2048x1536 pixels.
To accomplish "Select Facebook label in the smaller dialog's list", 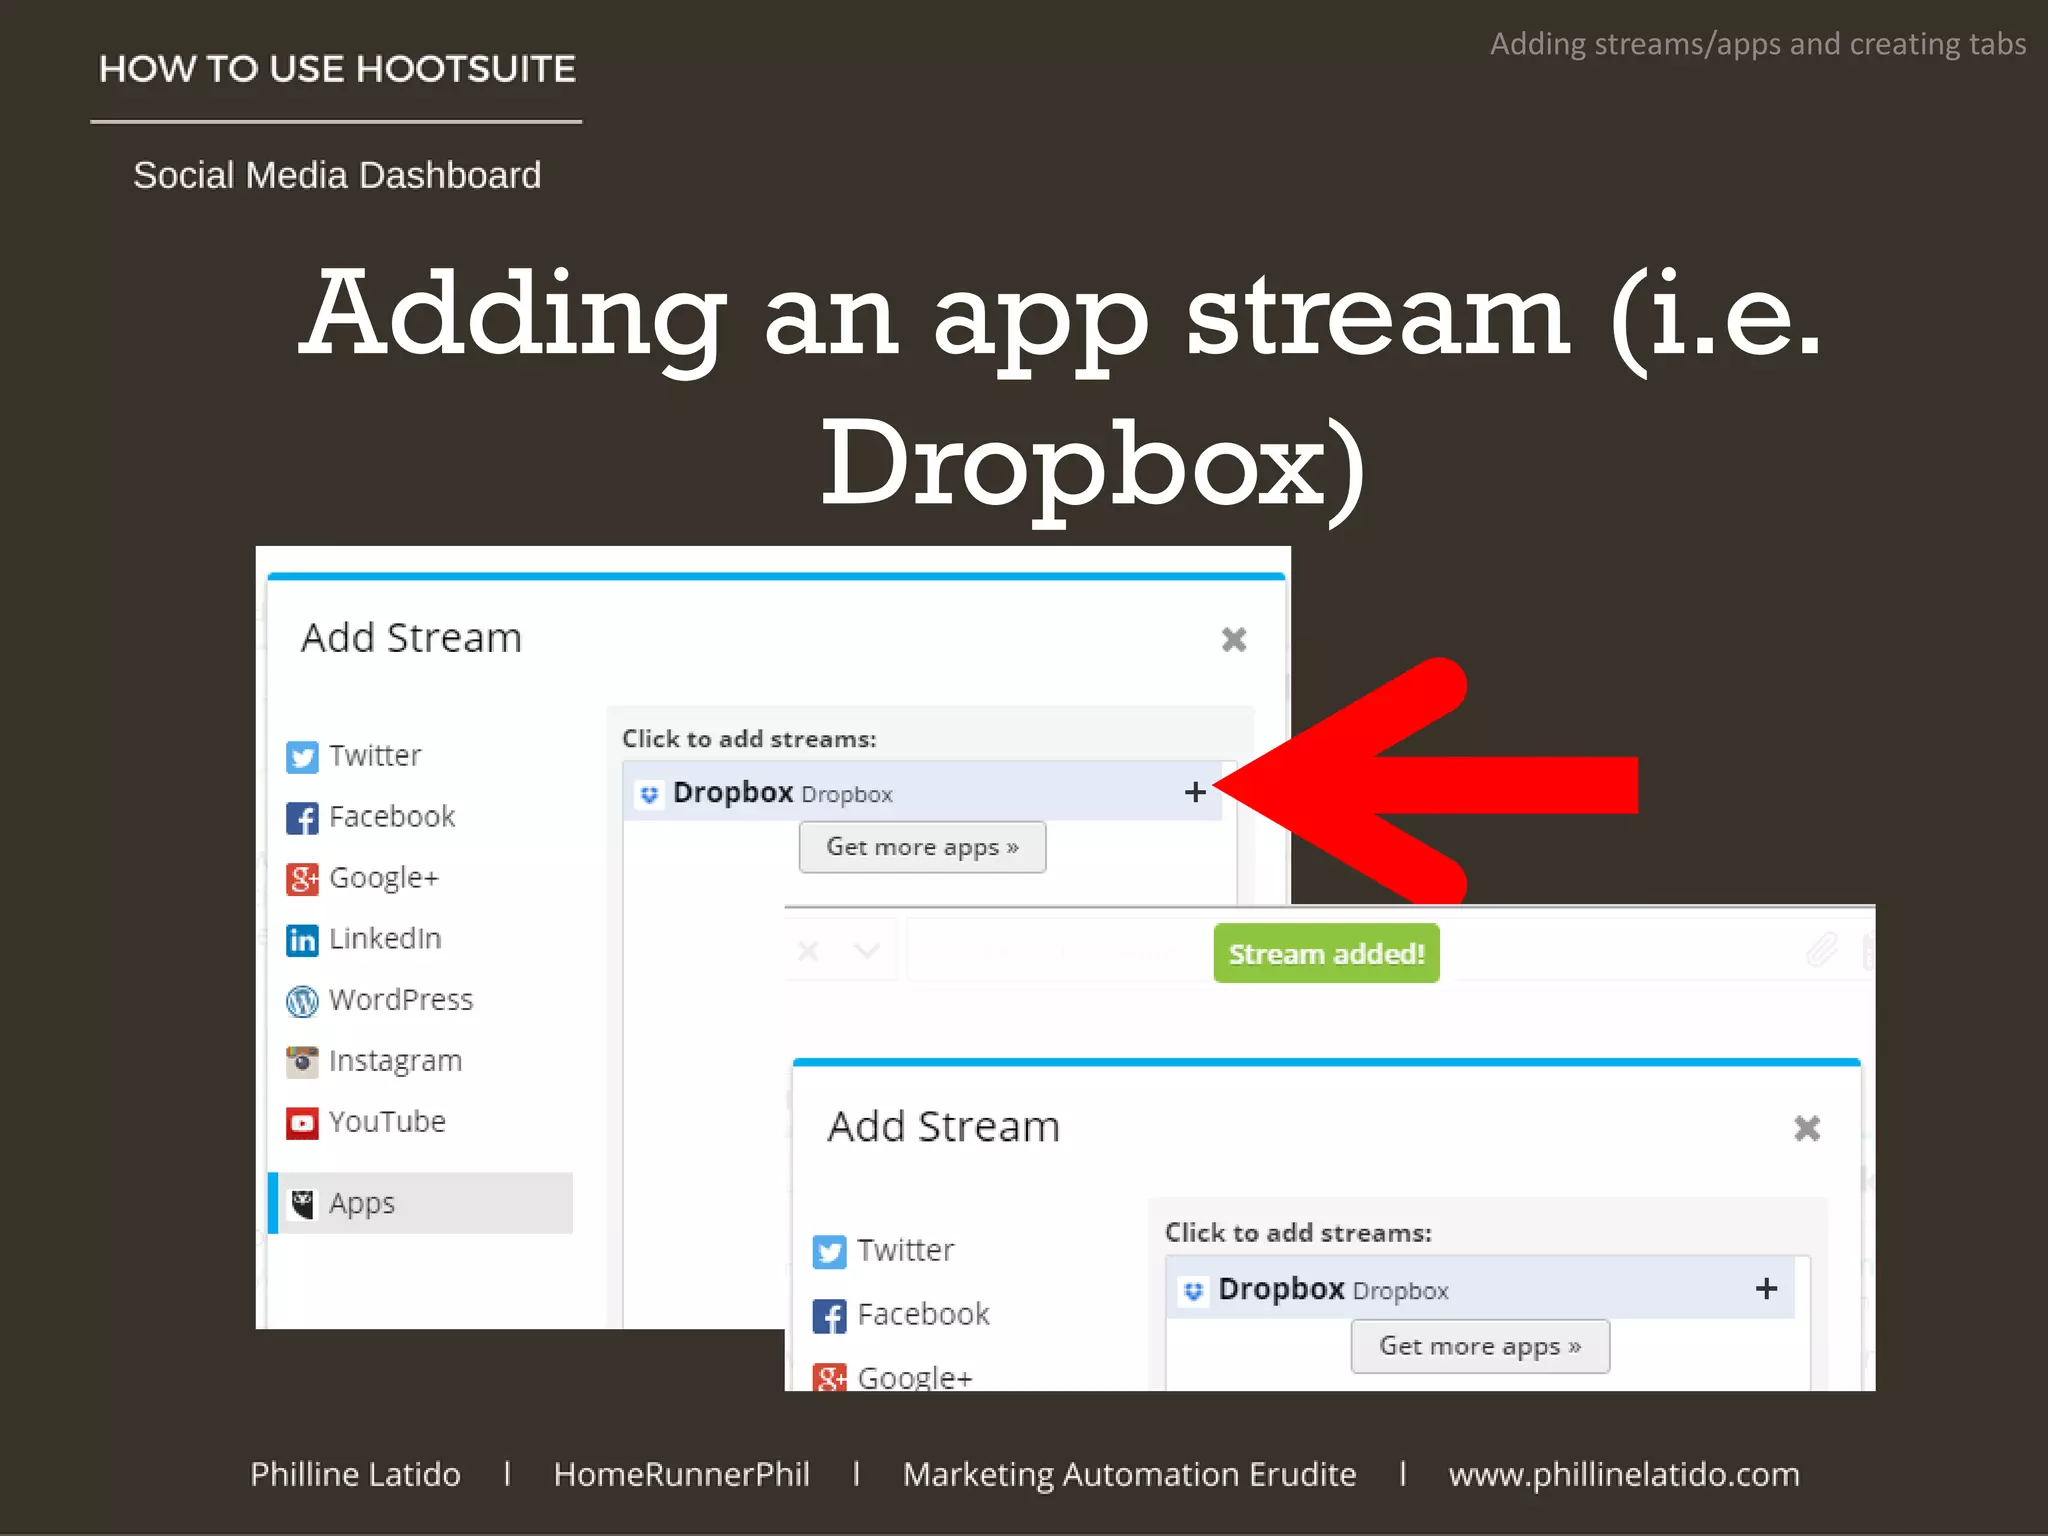I will [x=923, y=1313].
